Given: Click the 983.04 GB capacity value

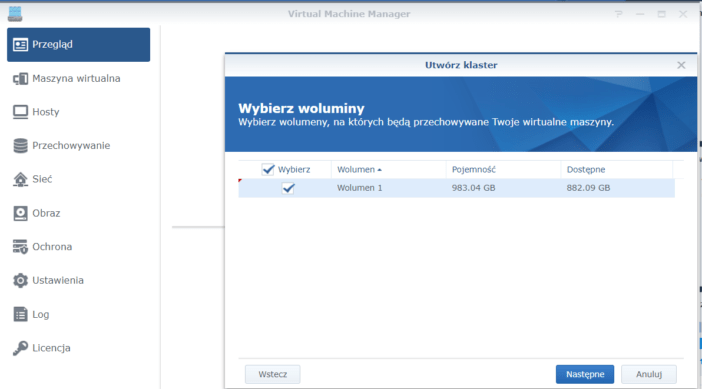Looking at the screenshot, I should pyautogui.click(x=473, y=188).
